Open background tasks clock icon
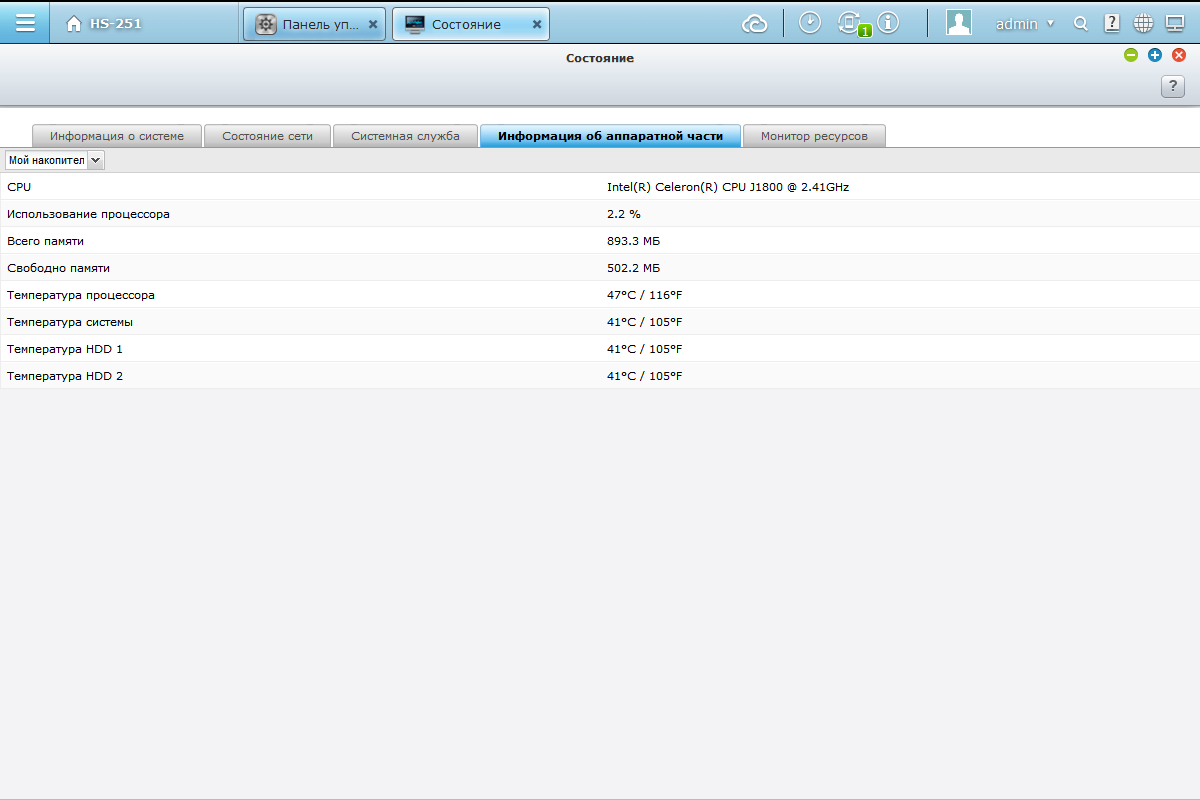Screen dimensions: 1200x800 [809, 23]
